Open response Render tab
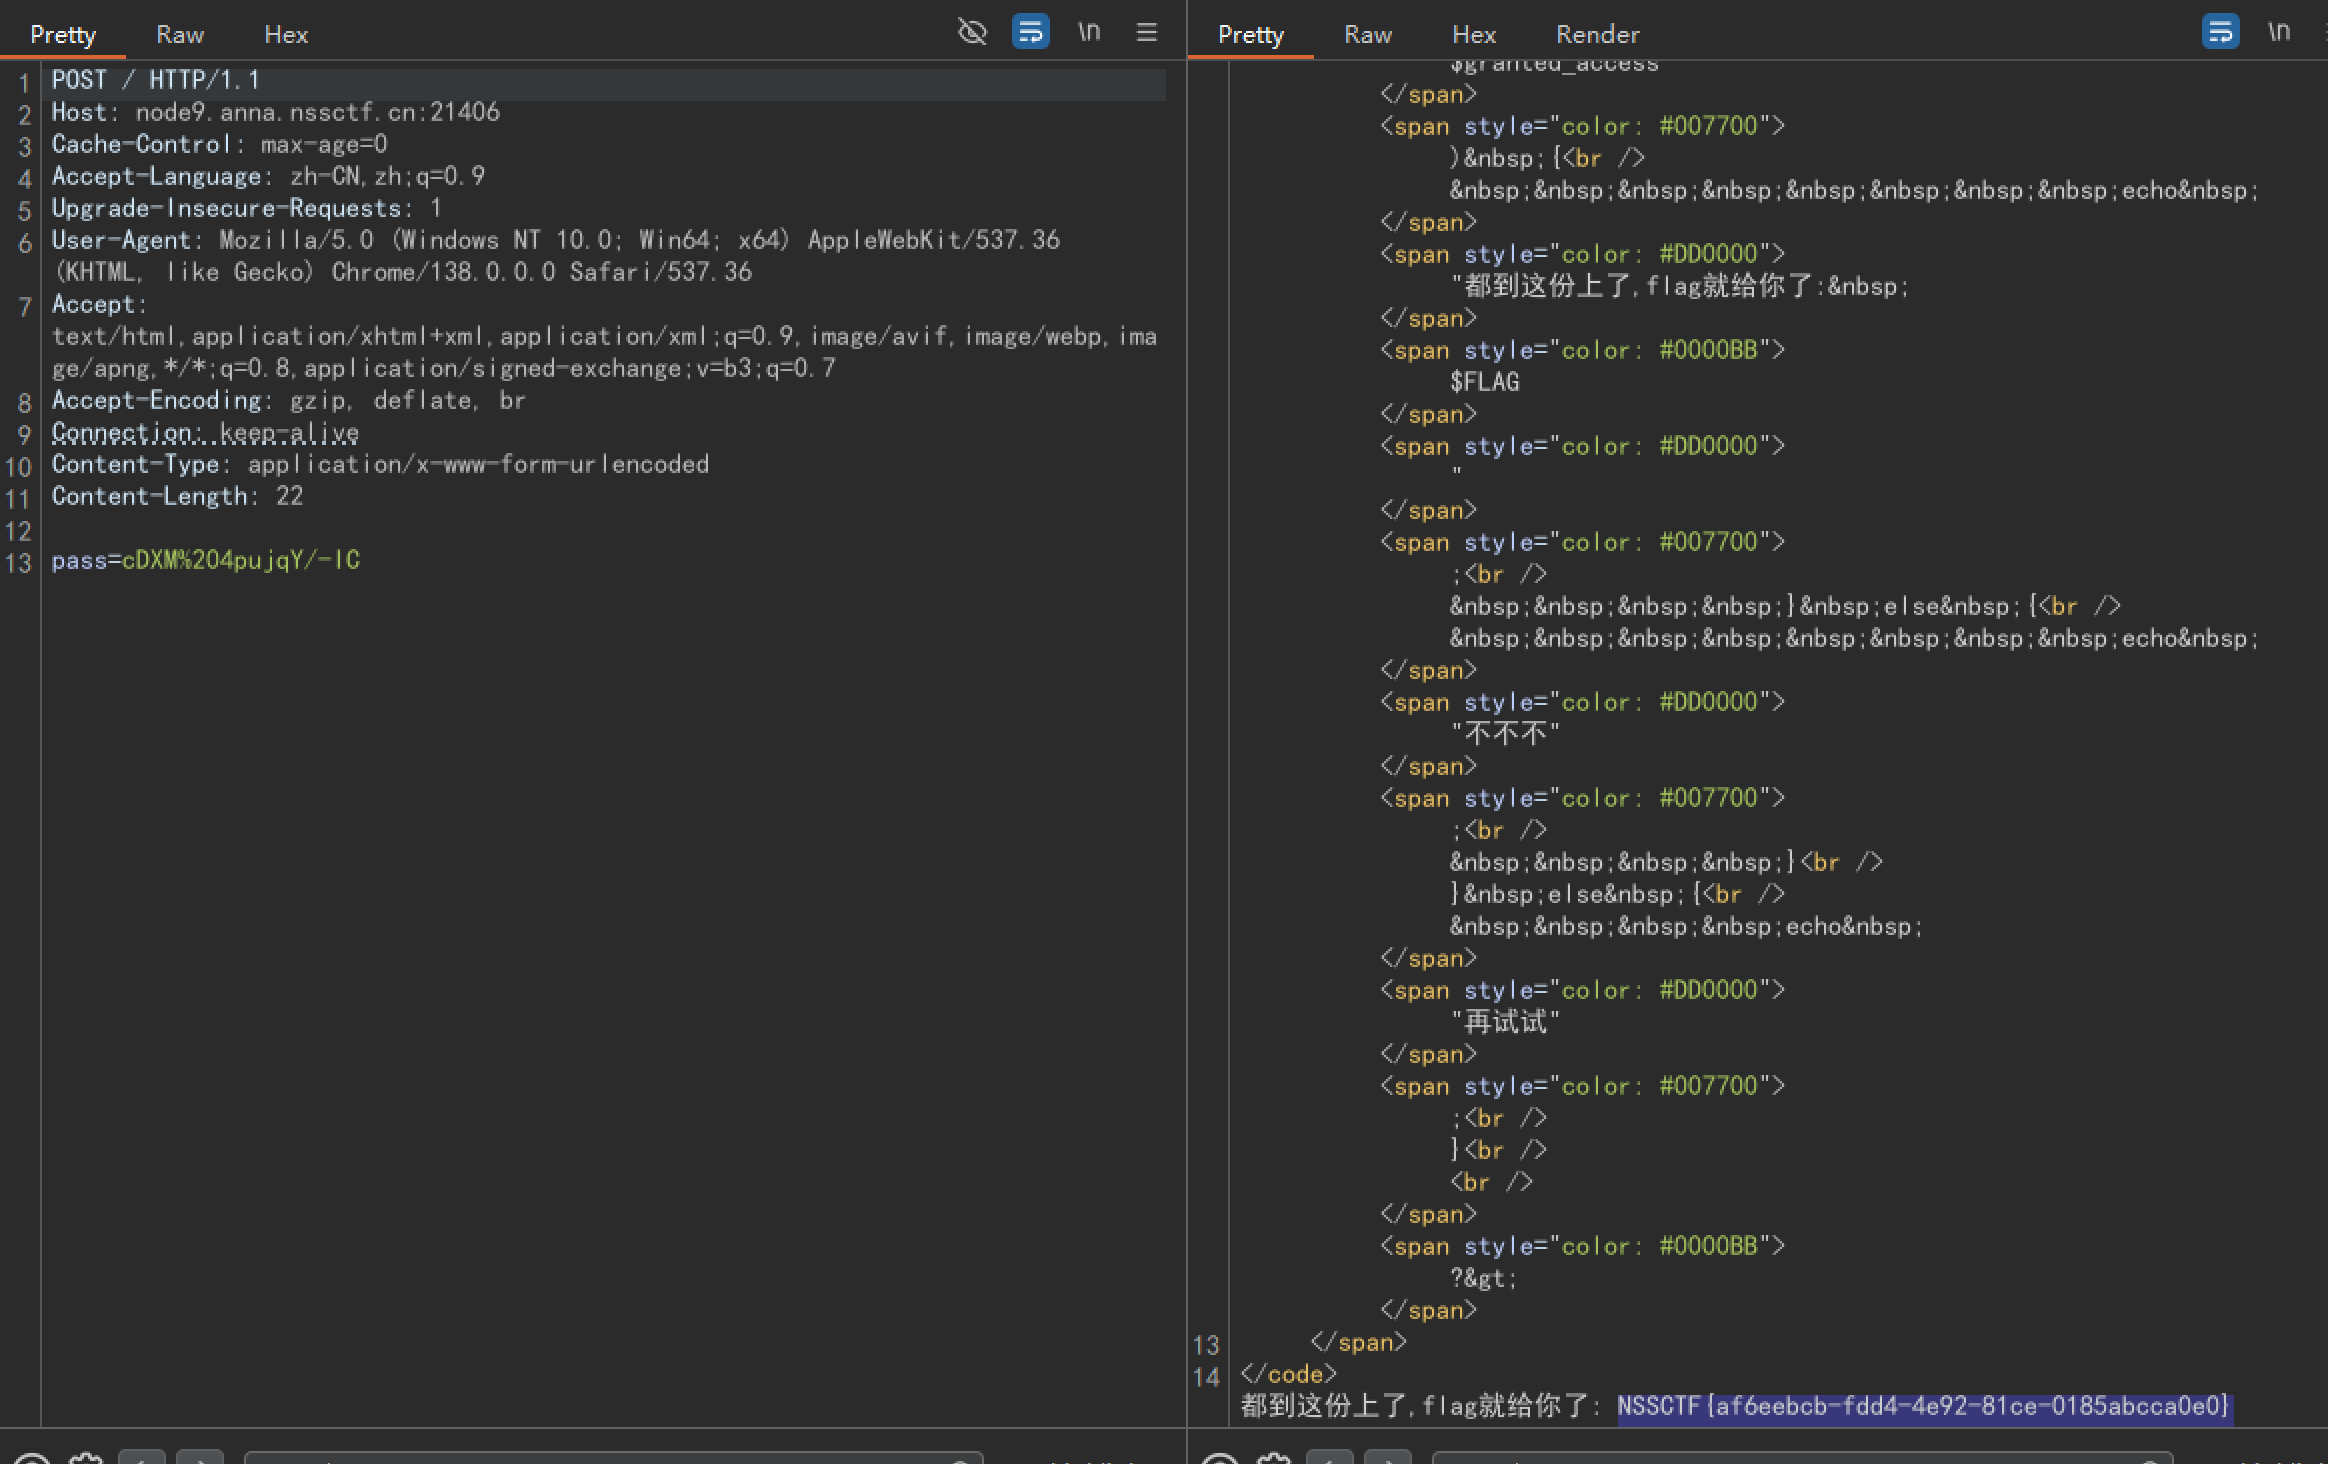Image resolution: width=2328 pixels, height=1464 pixels. pos(1597,35)
